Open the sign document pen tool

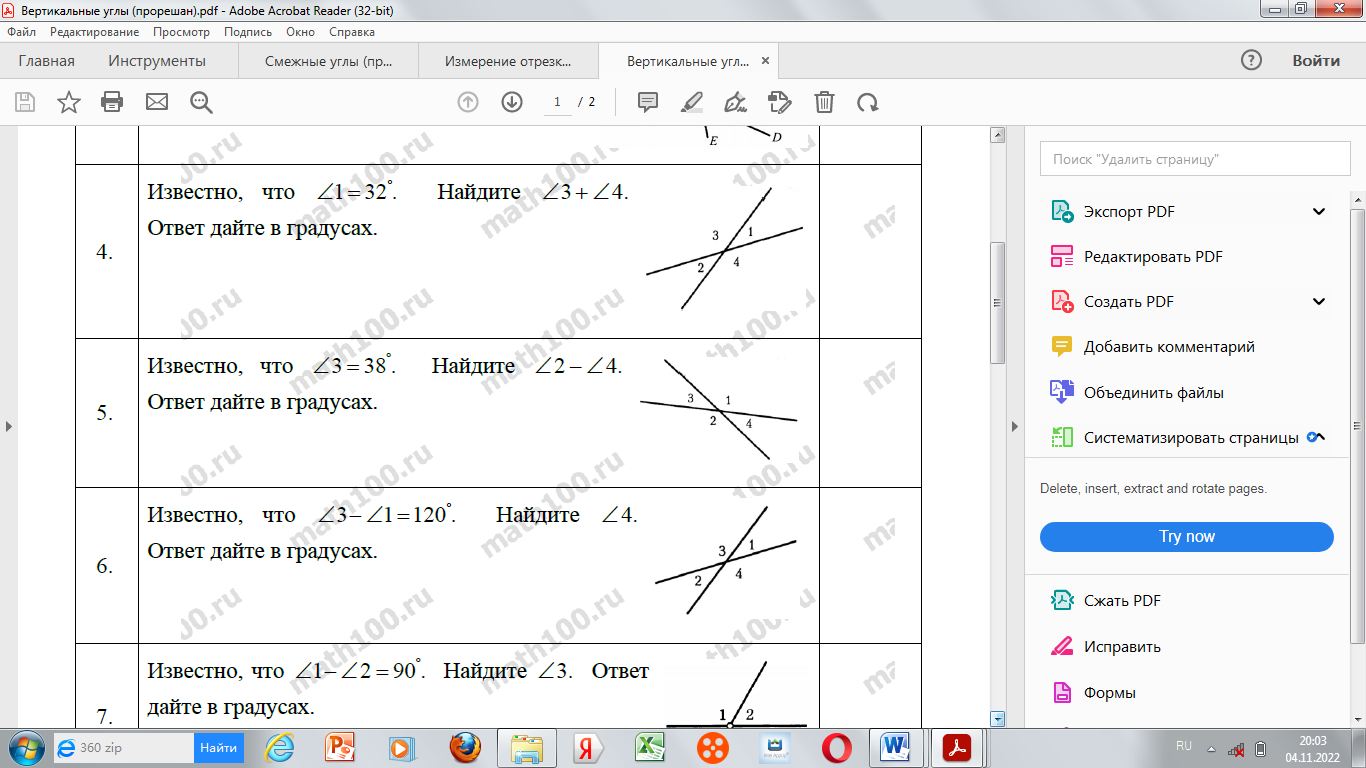[736, 102]
